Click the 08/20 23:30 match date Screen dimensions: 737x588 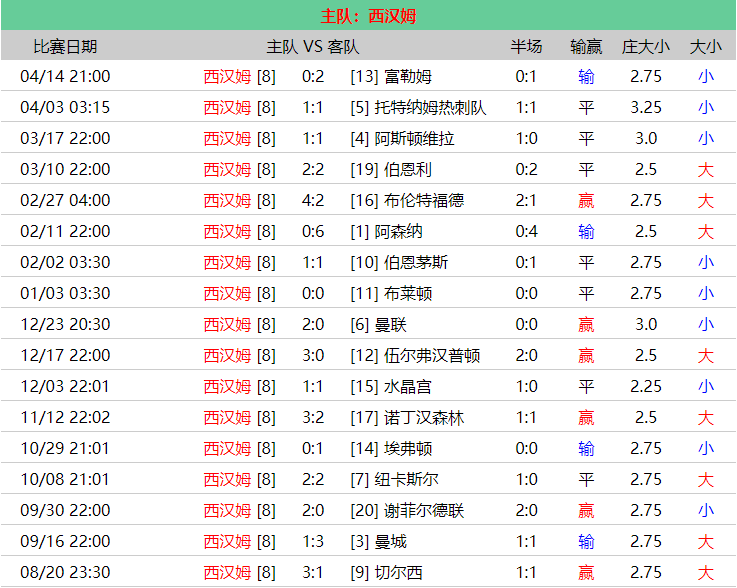tap(65, 572)
